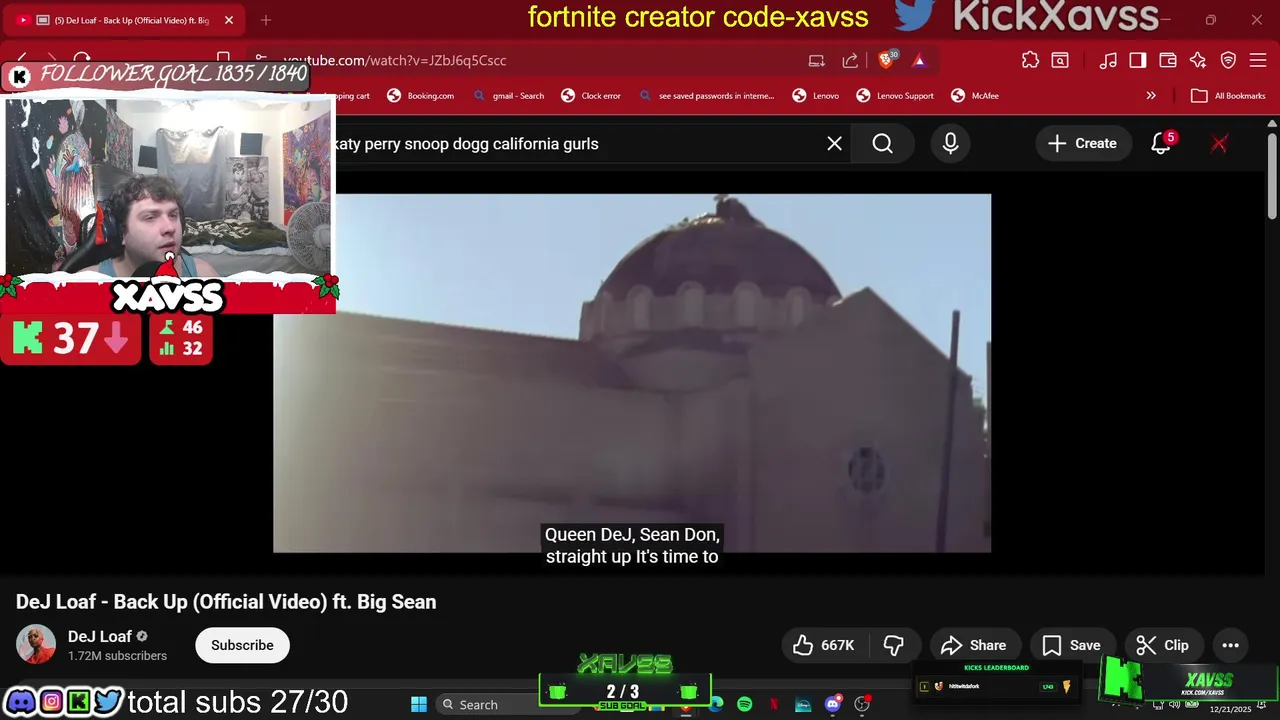Open the Brave VPN shield icon

click(1229, 60)
